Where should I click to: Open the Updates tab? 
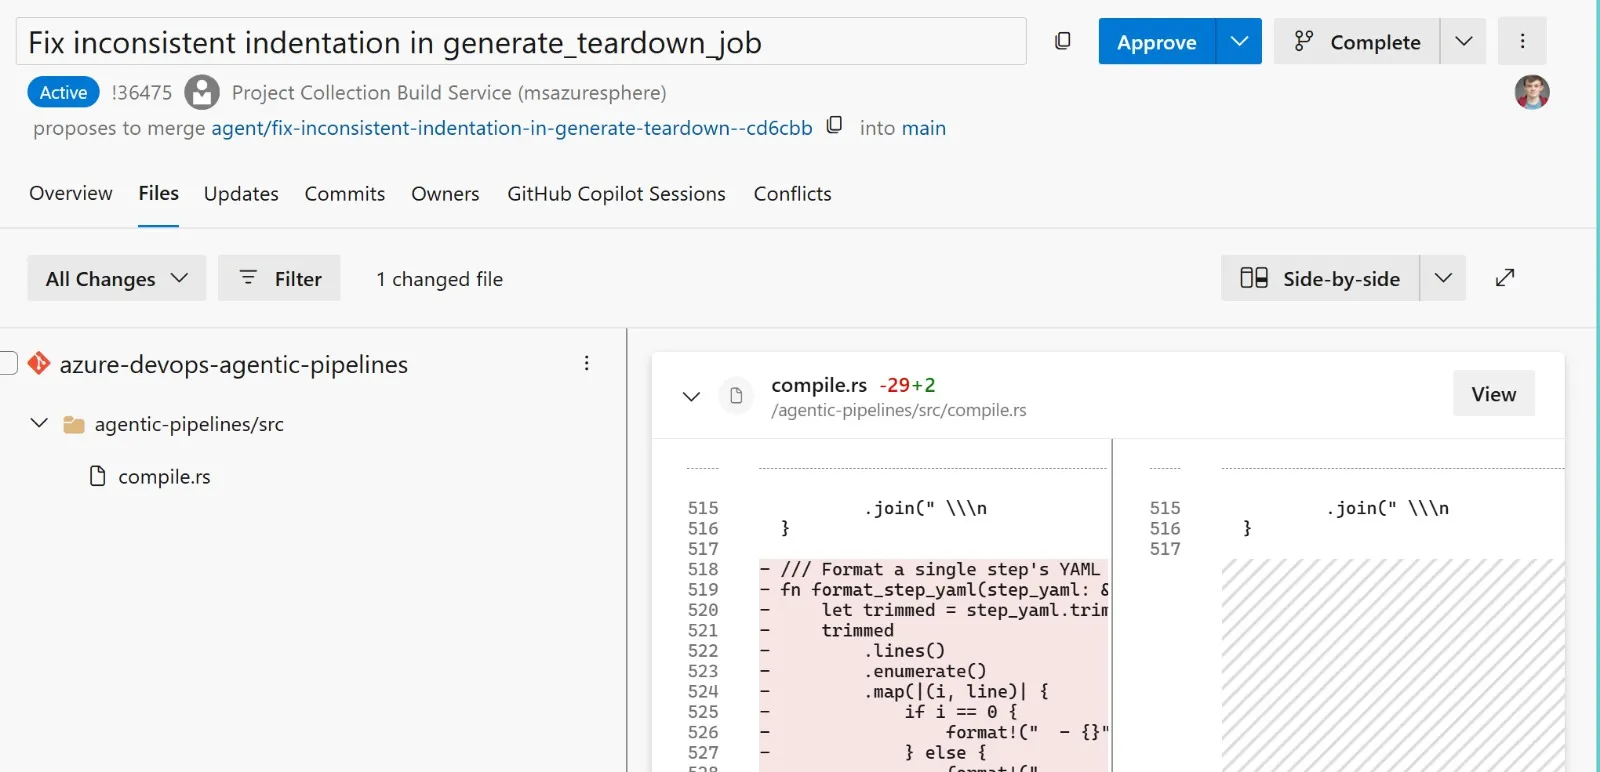(241, 194)
